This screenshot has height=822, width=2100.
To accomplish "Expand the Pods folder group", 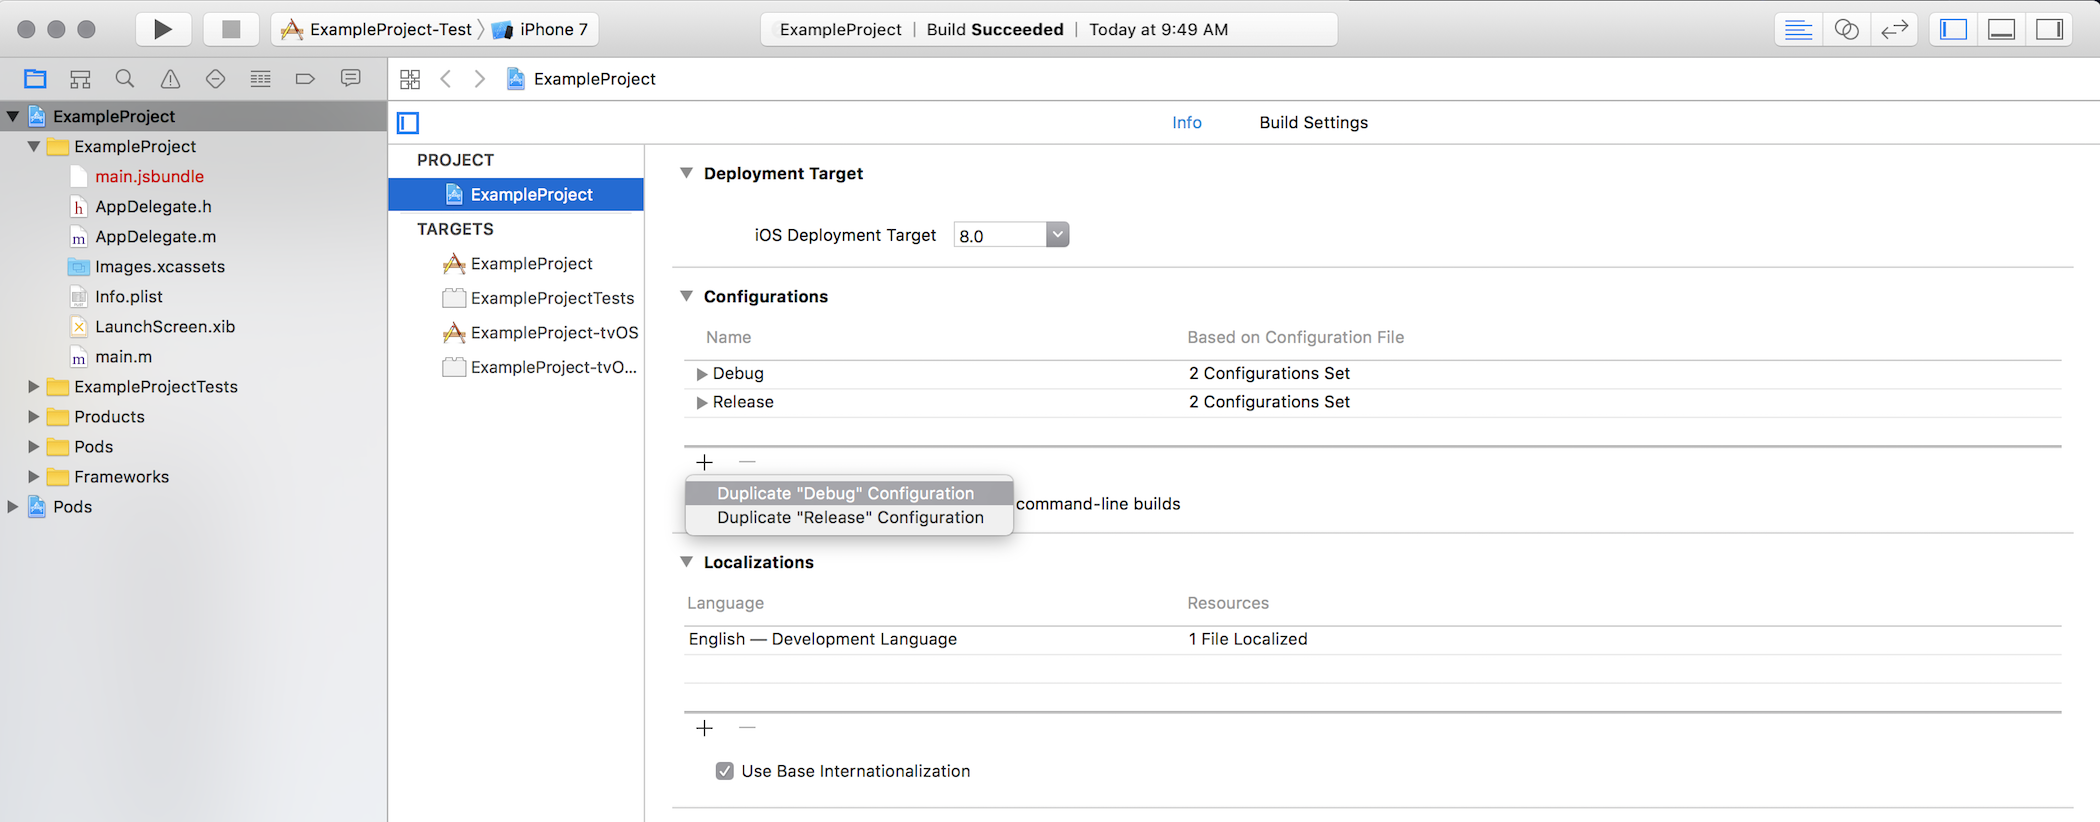I will pyautogui.click(x=33, y=446).
